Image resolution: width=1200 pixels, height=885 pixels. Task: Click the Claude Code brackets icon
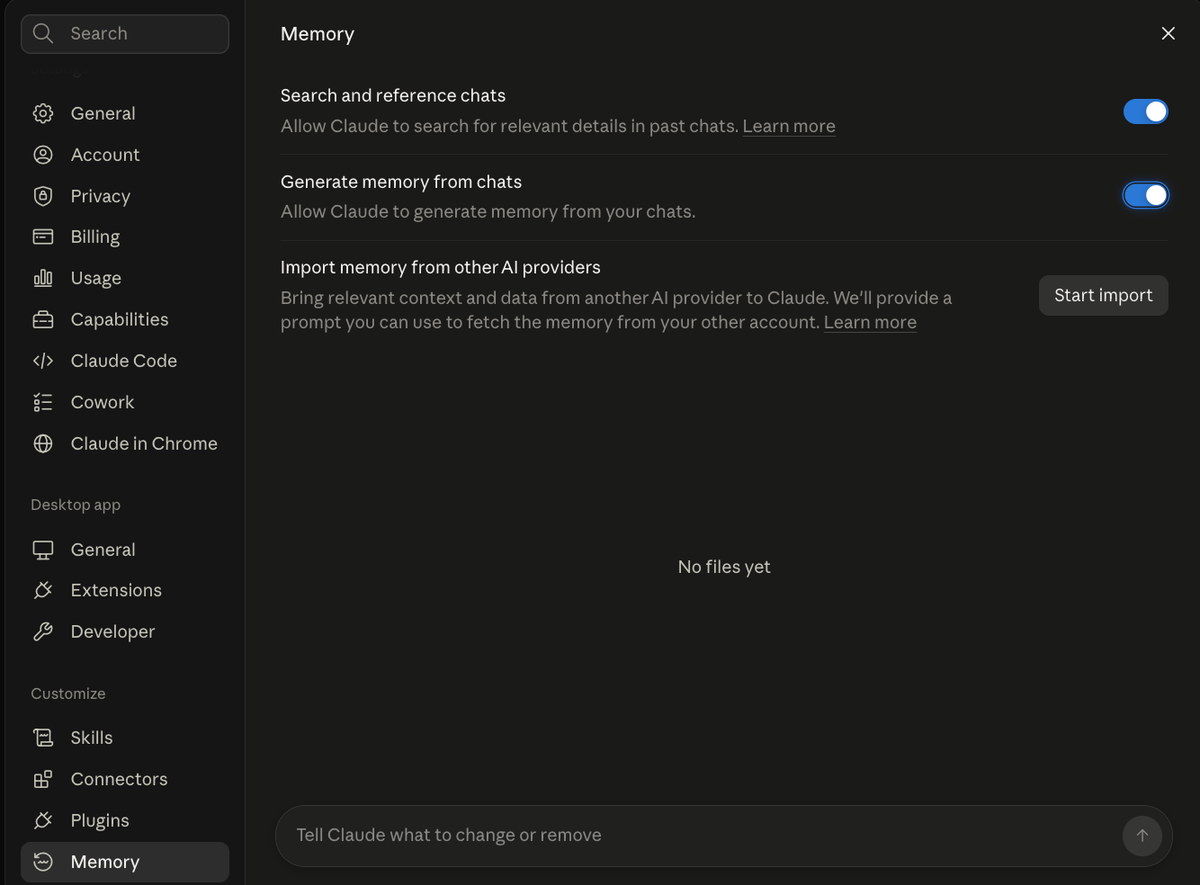click(x=43, y=361)
